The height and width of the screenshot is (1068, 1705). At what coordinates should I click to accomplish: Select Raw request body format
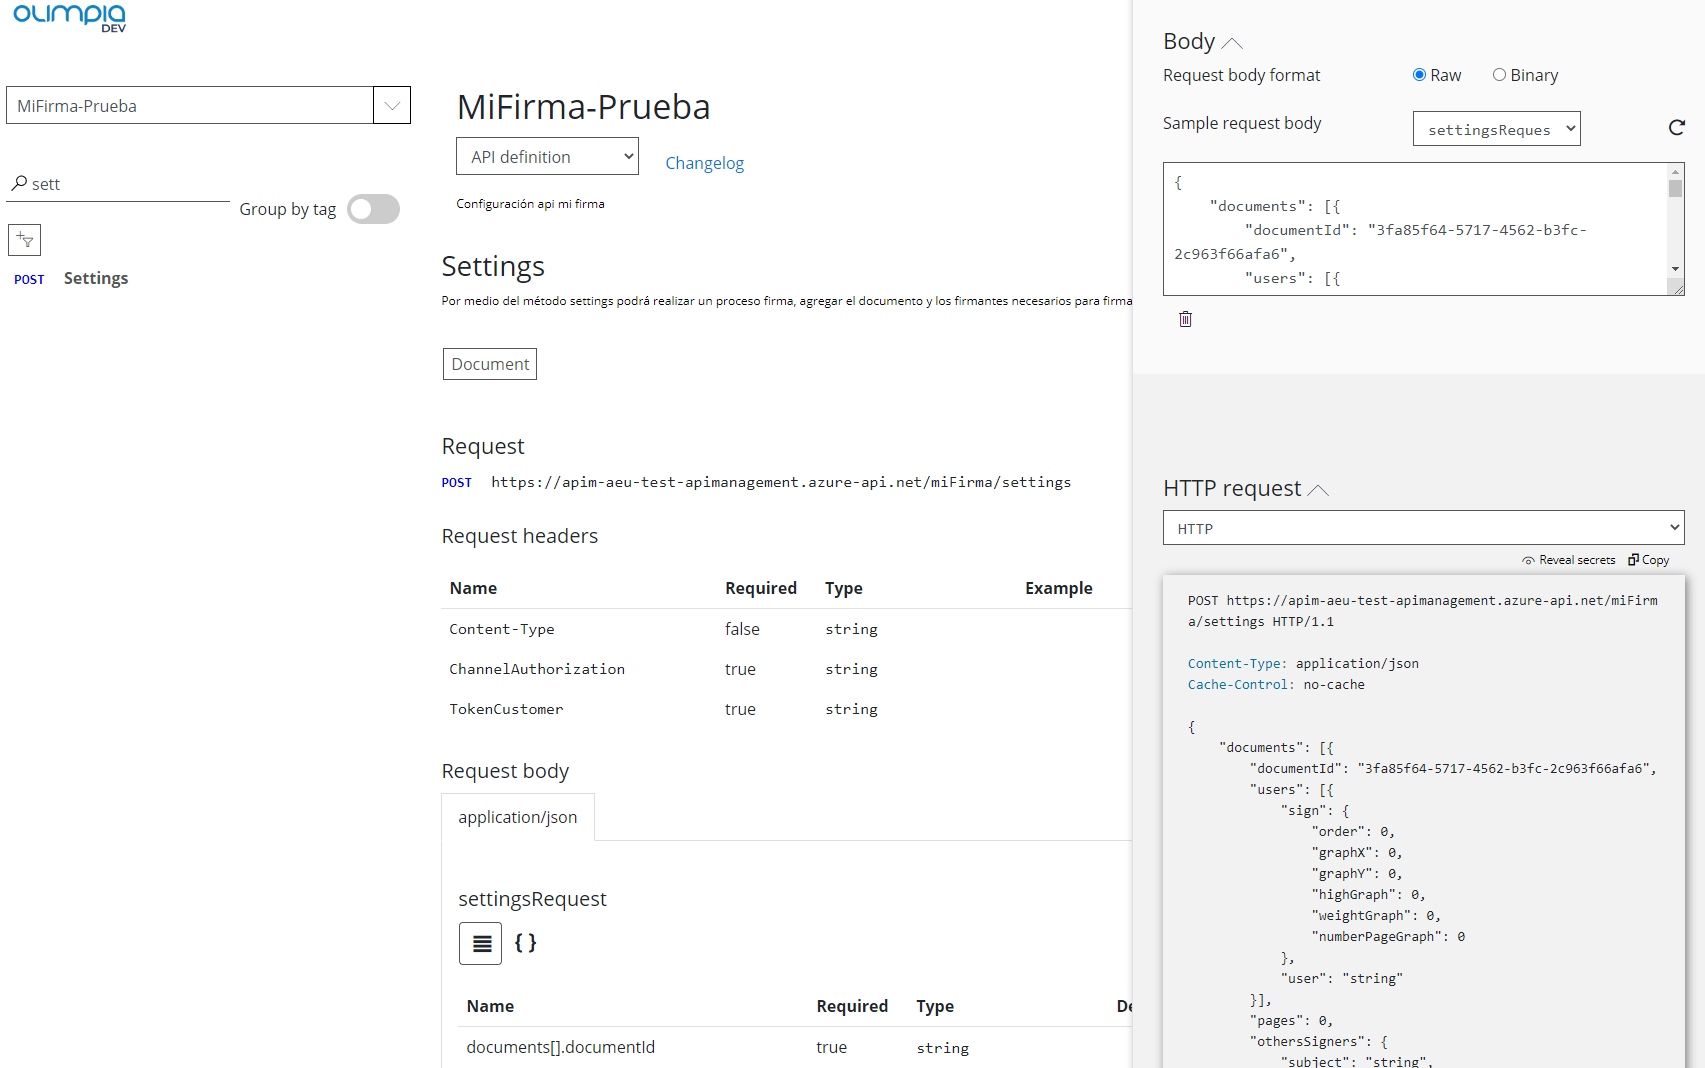pos(1419,75)
